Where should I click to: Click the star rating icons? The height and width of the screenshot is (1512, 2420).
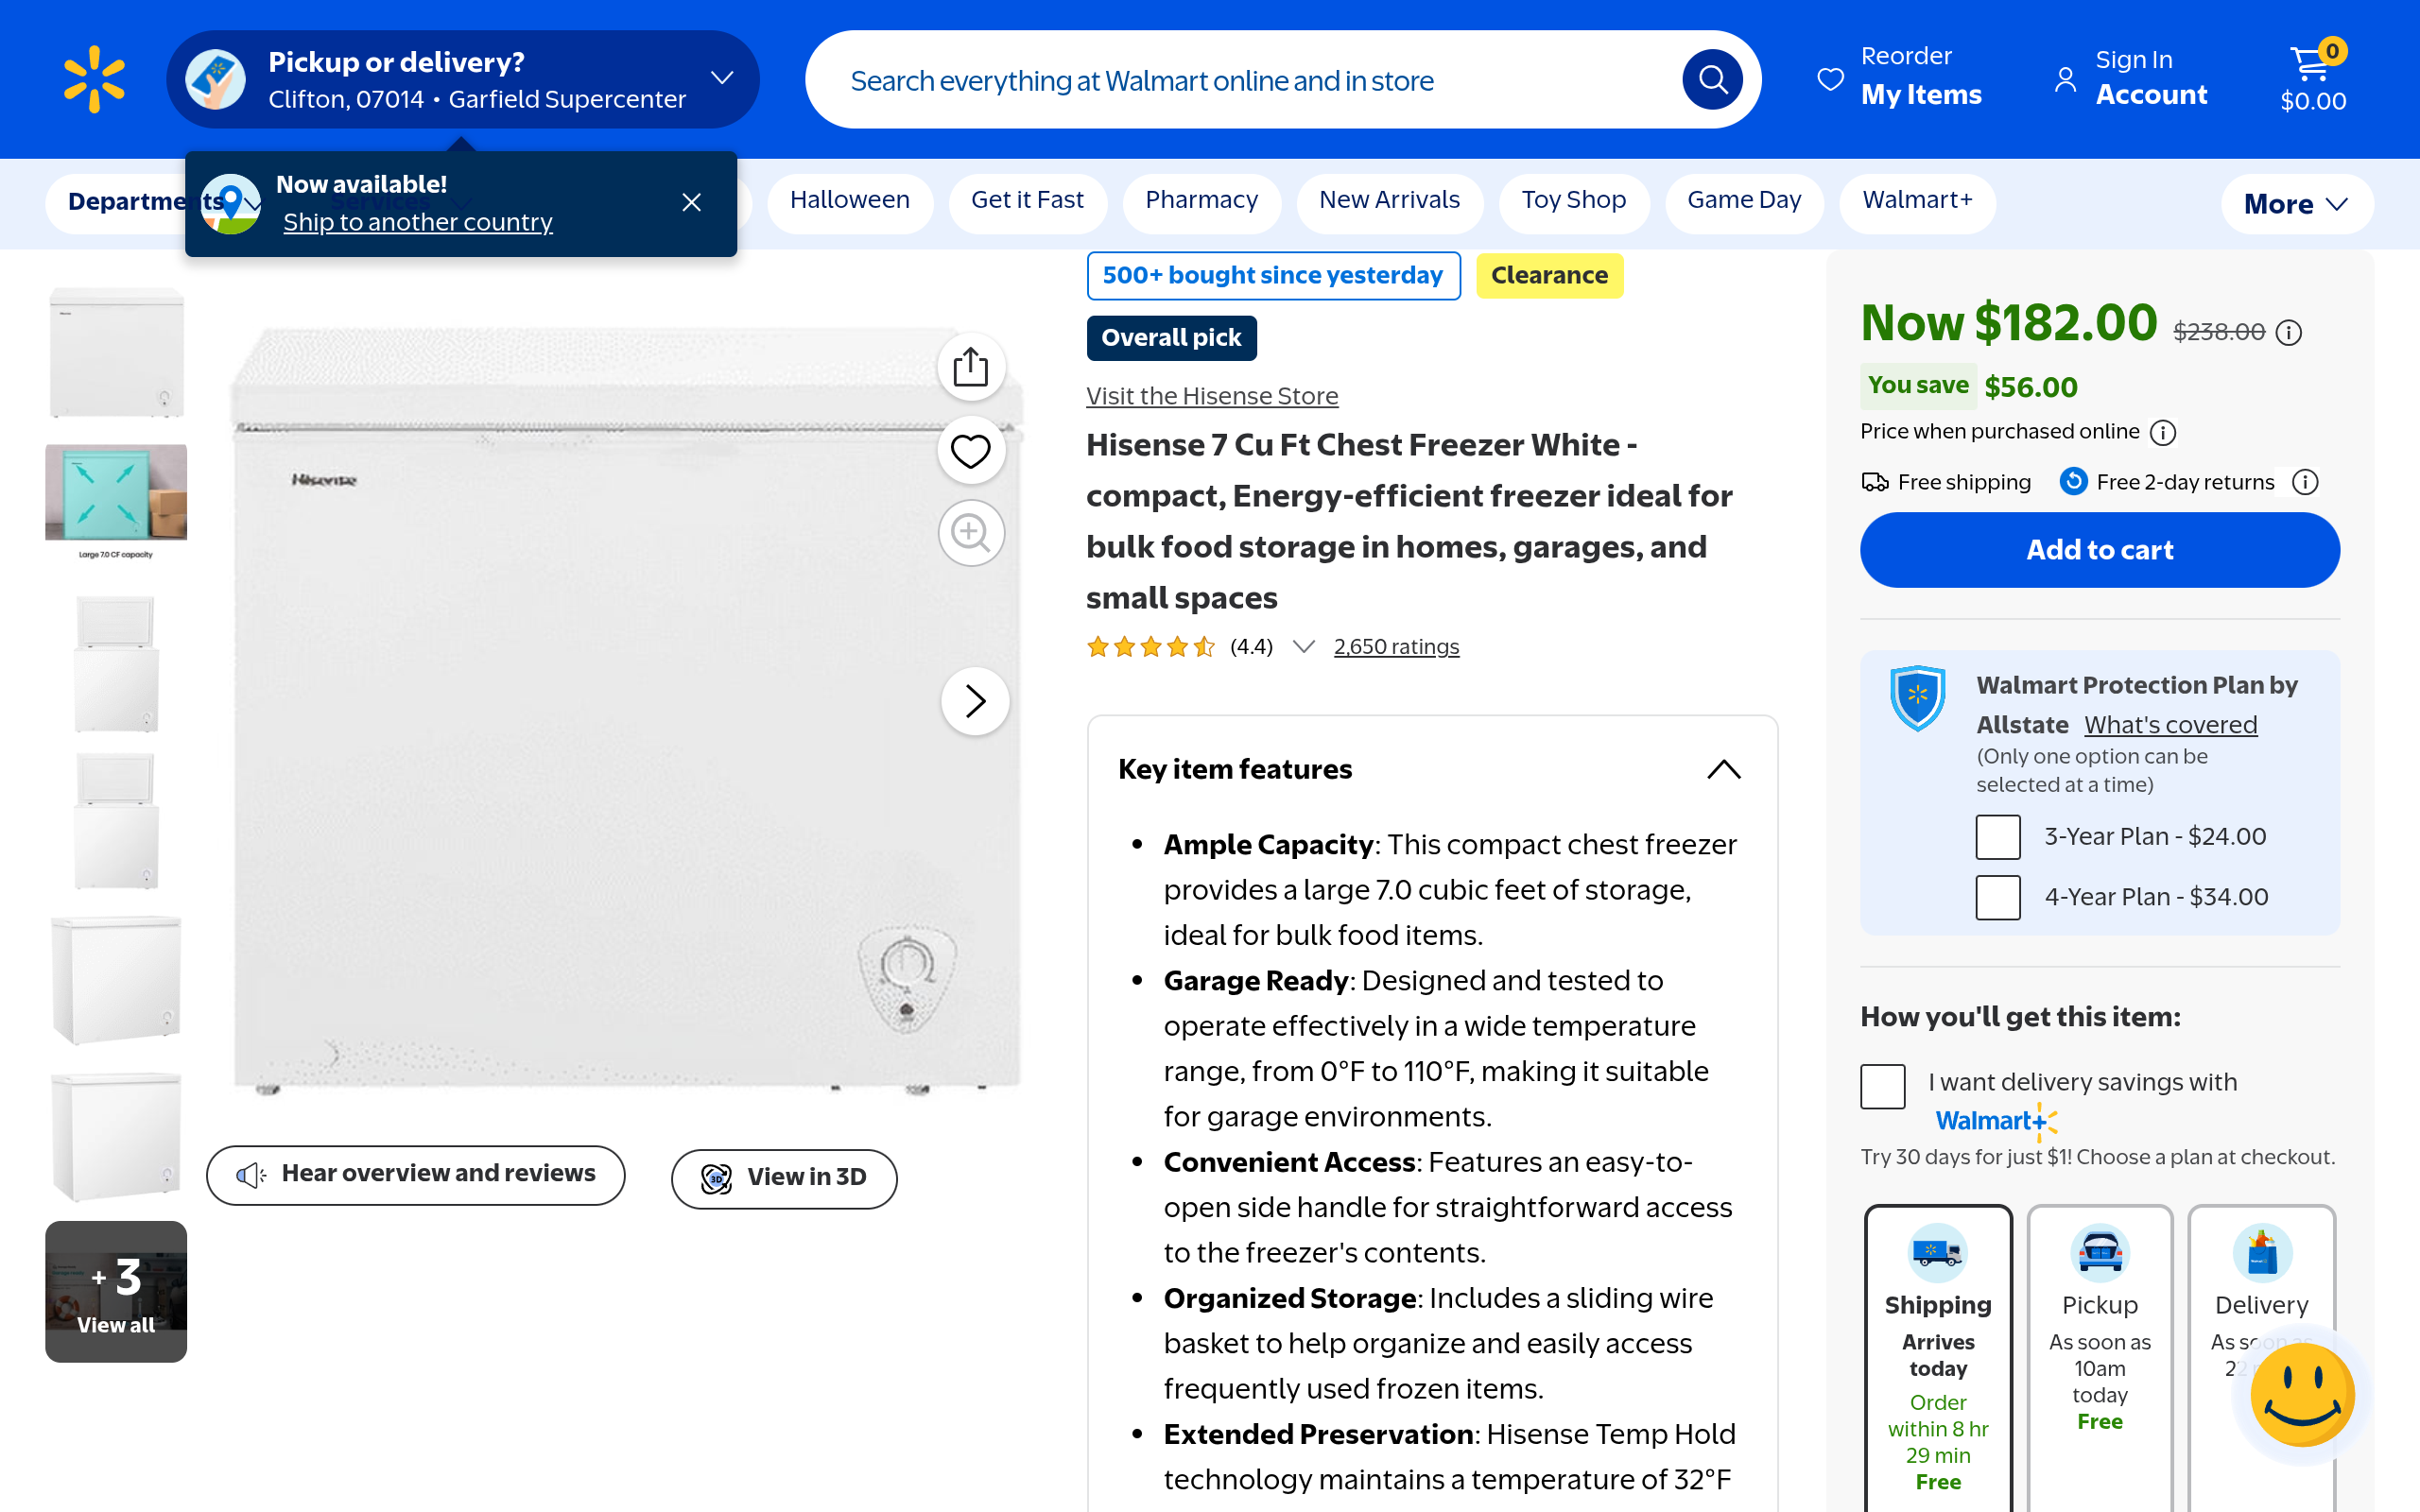1150,647
